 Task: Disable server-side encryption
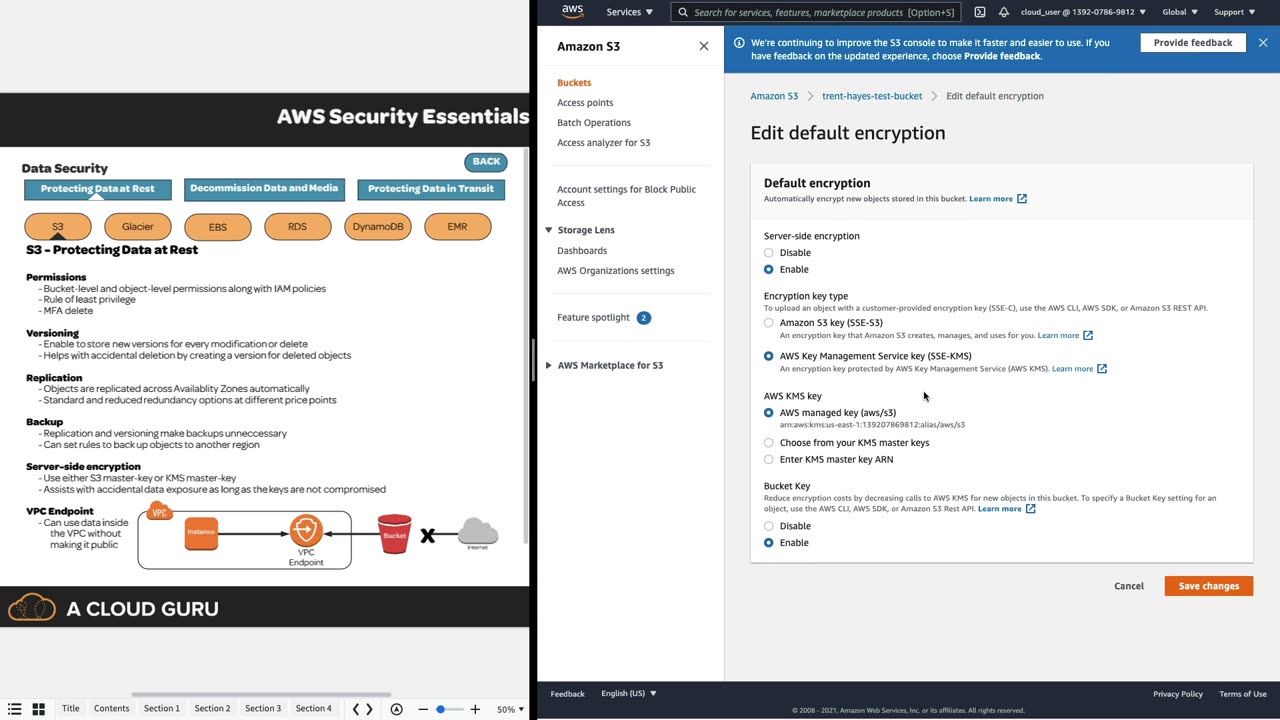pos(768,253)
